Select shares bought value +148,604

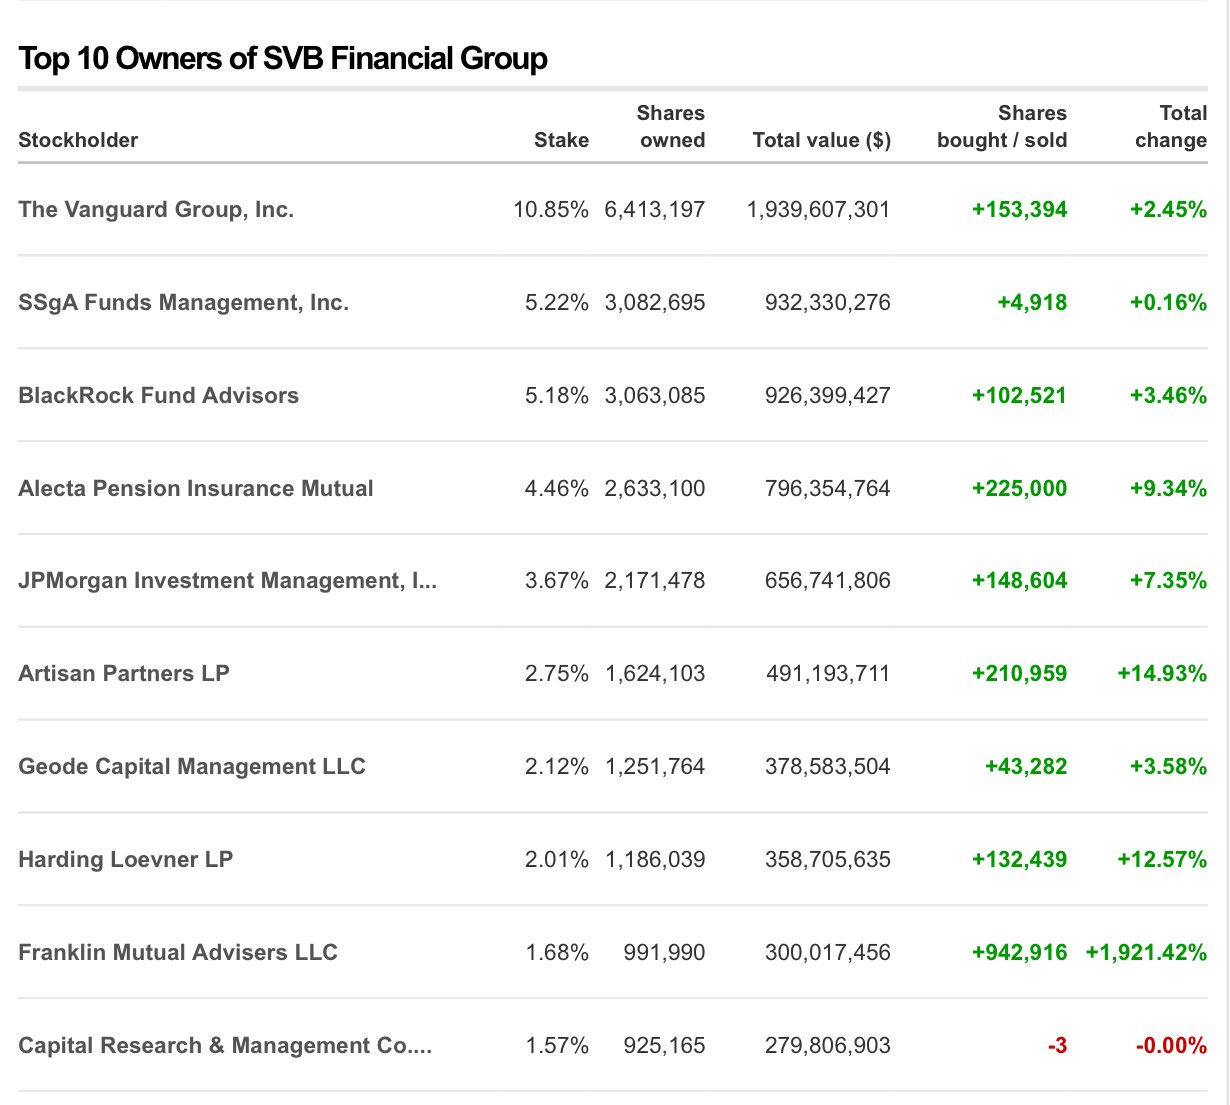1019,581
